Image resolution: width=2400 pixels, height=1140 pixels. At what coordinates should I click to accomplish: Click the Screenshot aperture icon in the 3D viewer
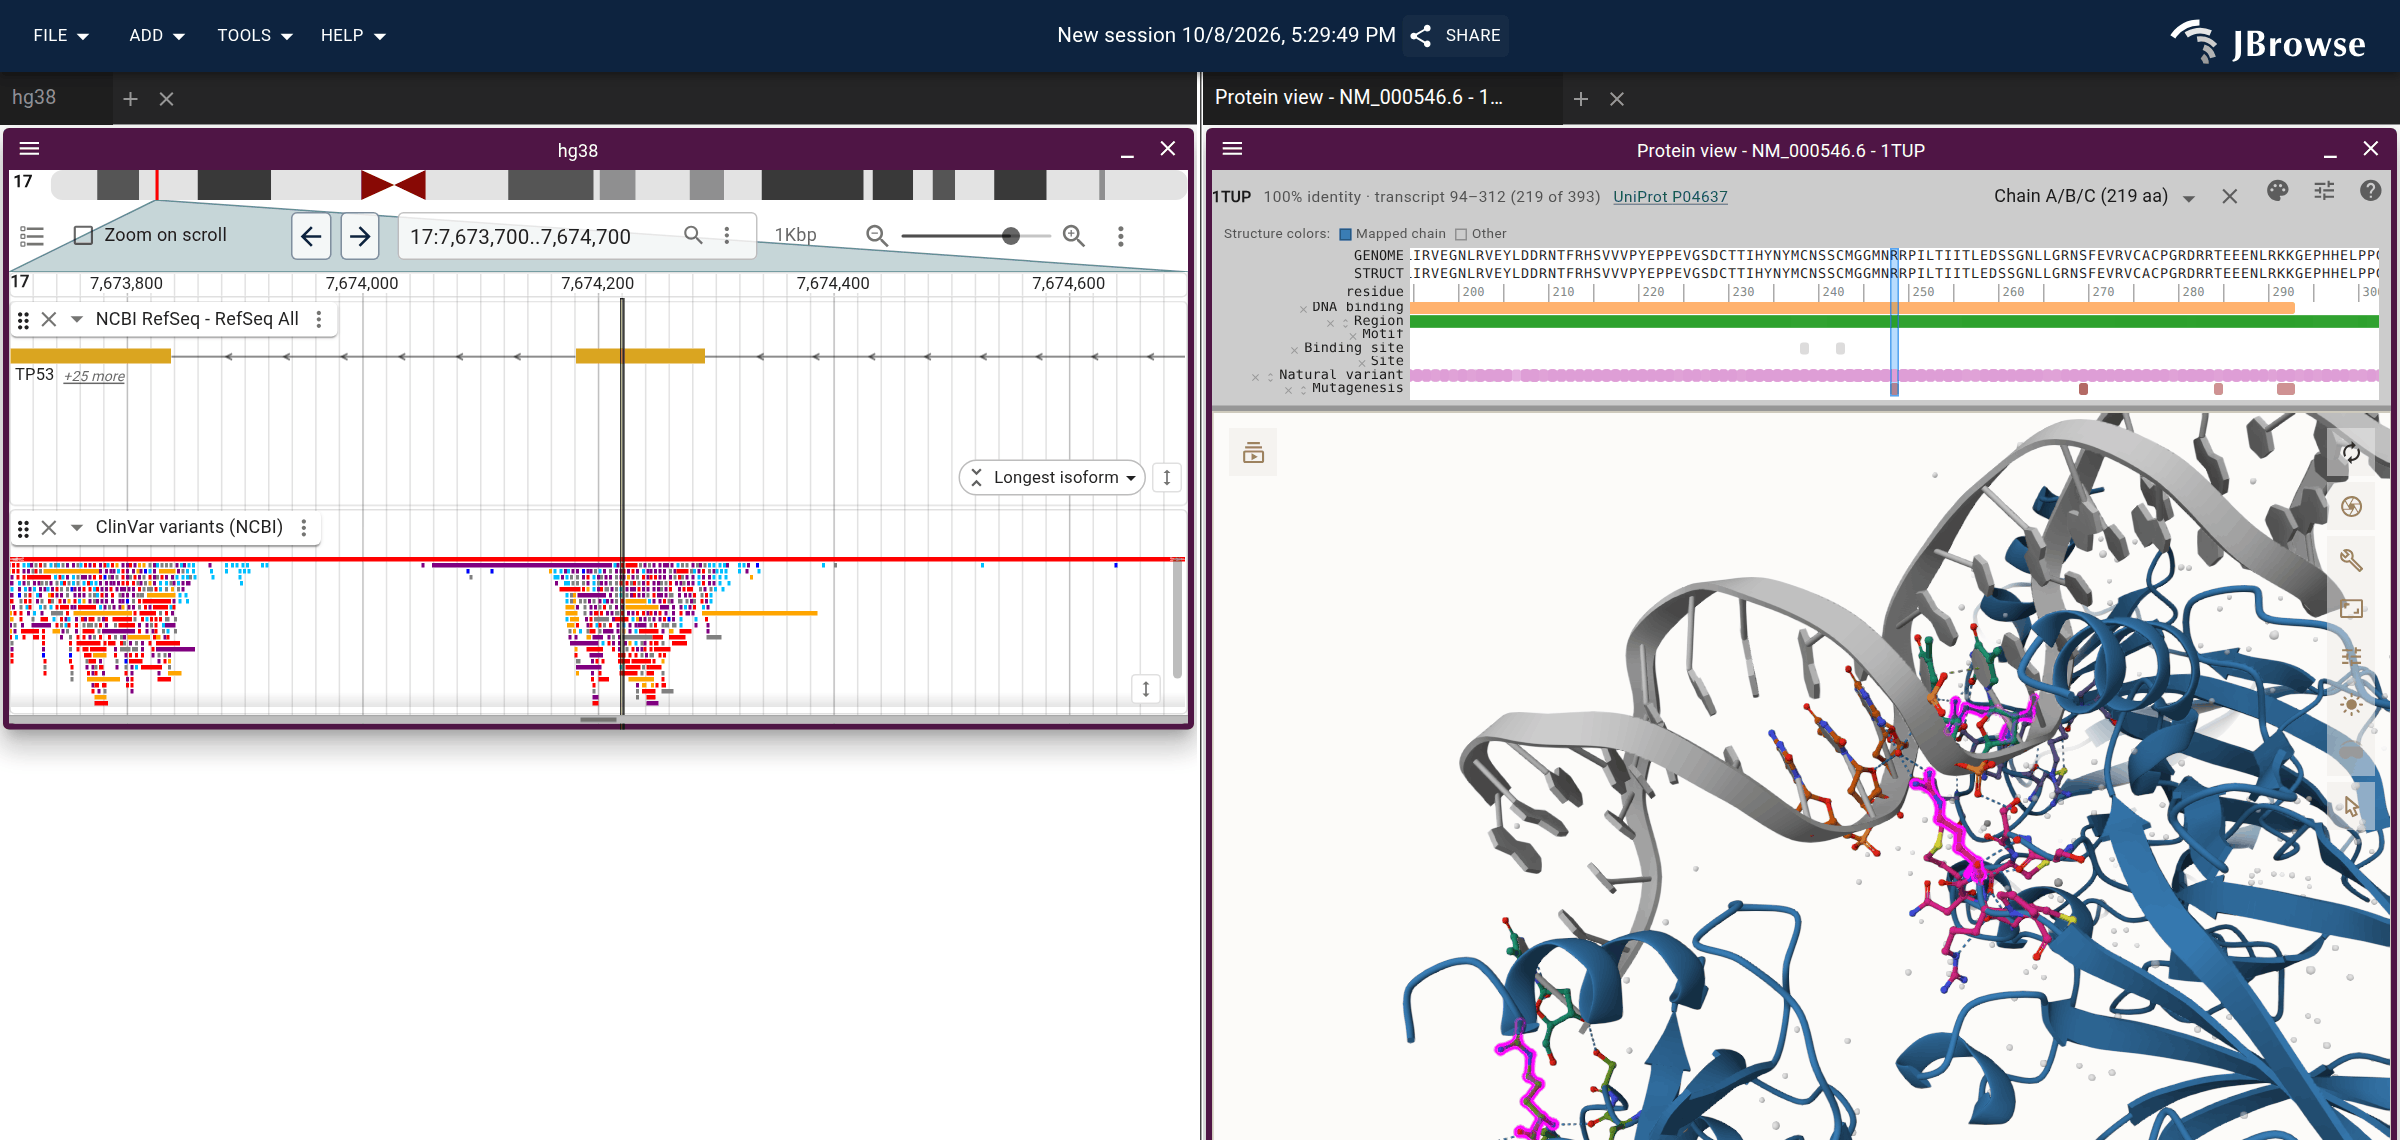pyautogui.click(x=2351, y=506)
